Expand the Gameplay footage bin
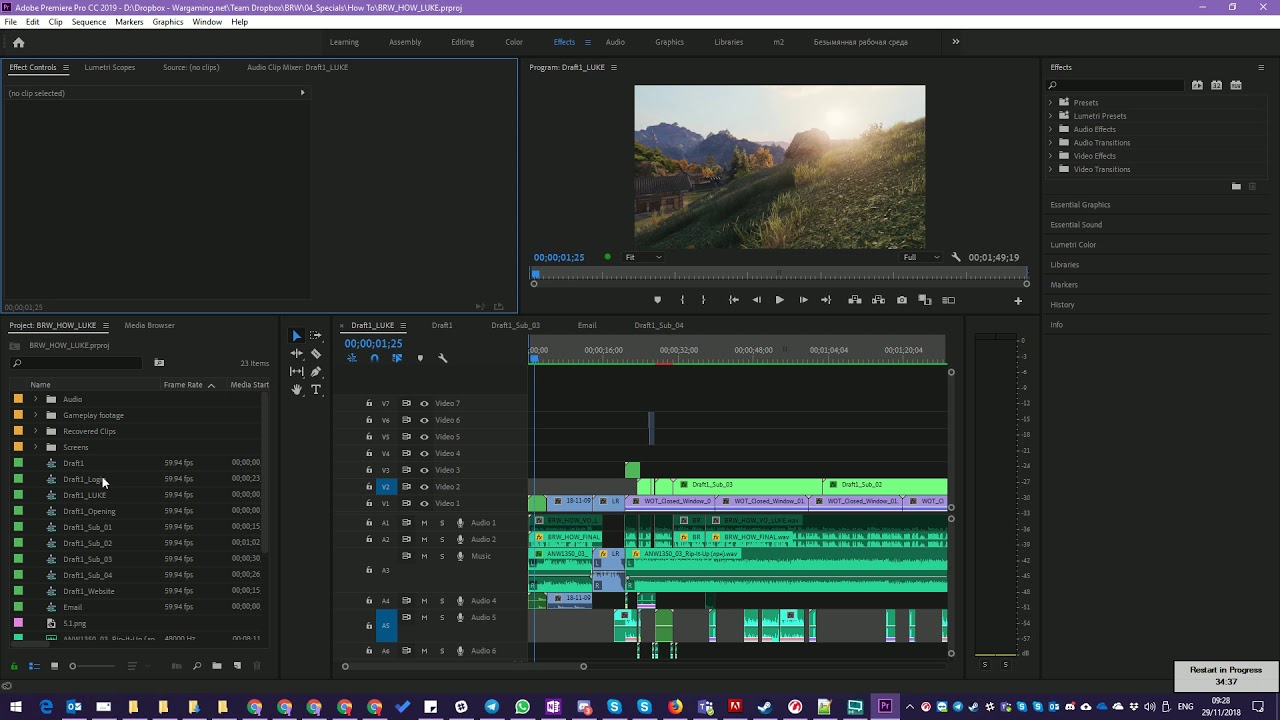 point(36,415)
